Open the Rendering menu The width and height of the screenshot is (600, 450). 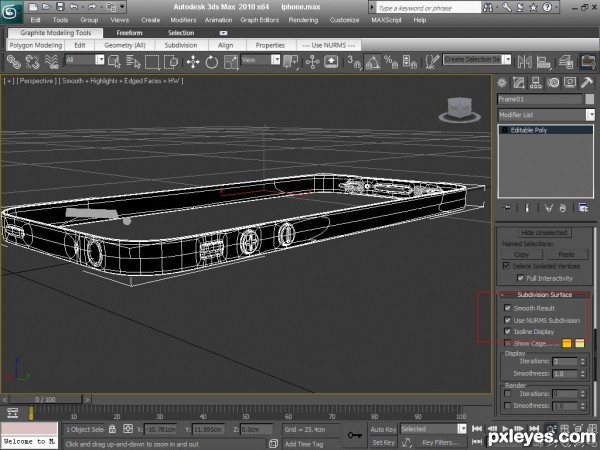click(303, 20)
